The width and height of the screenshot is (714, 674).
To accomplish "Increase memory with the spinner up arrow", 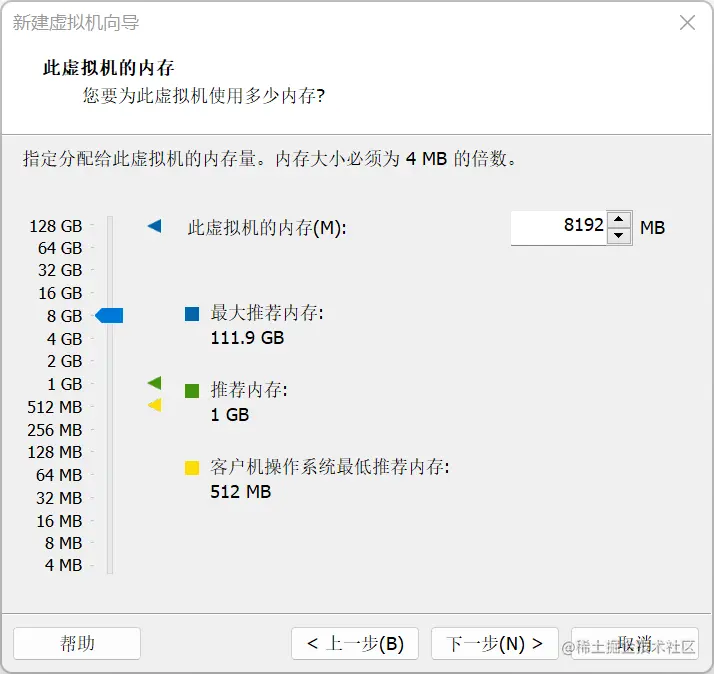I will pyautogui.click(x=618, y=219).
